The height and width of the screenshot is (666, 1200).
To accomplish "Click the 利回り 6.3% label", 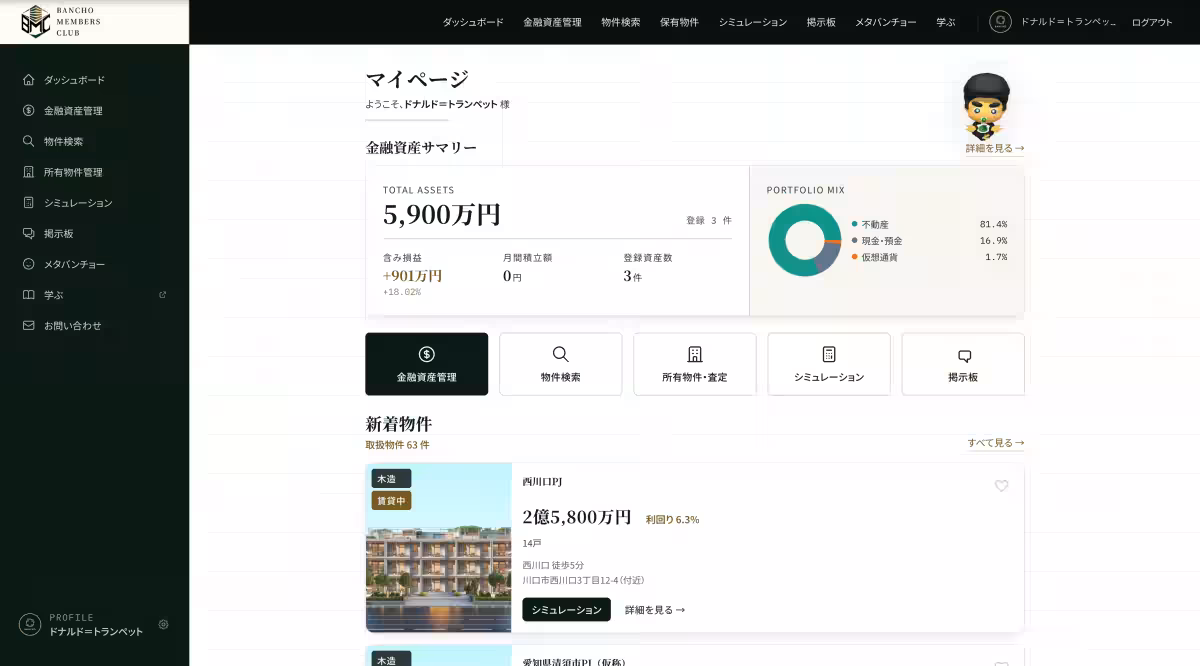I will tap(672, 520).
